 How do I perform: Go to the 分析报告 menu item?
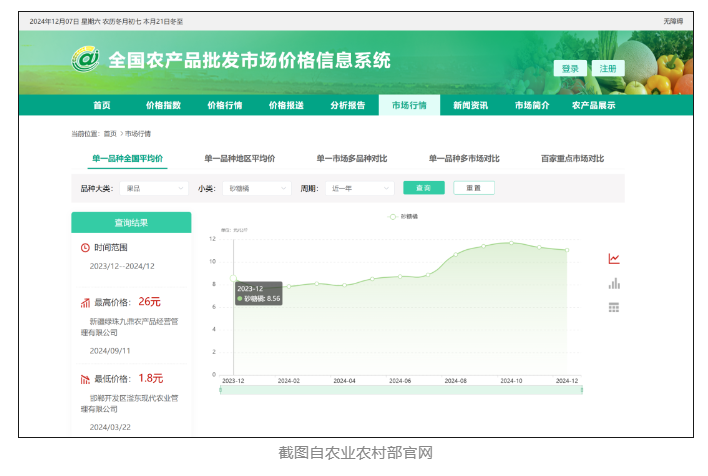point(347,105)
